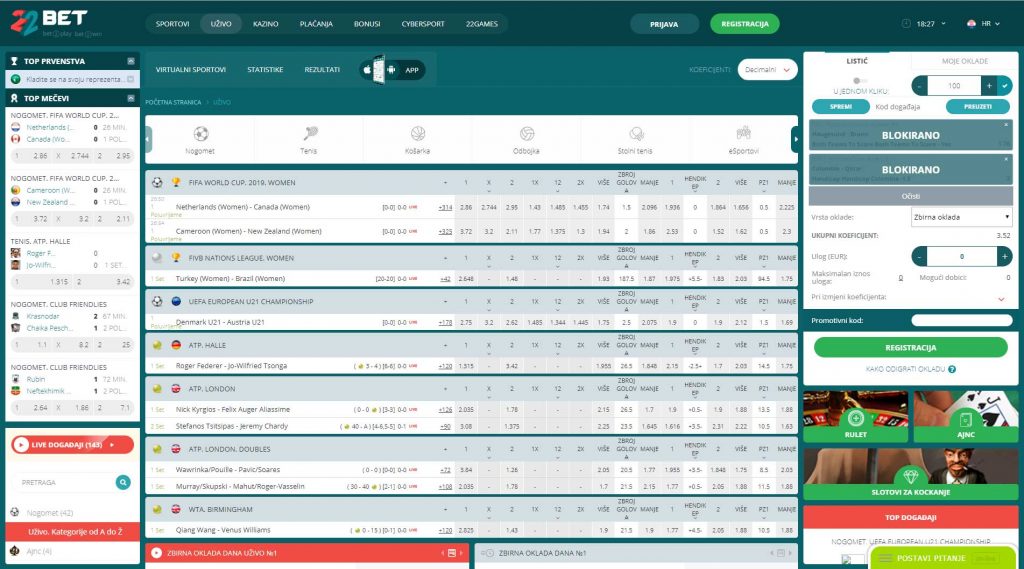Click the Promotivni kod input field

tap(962, 321)
